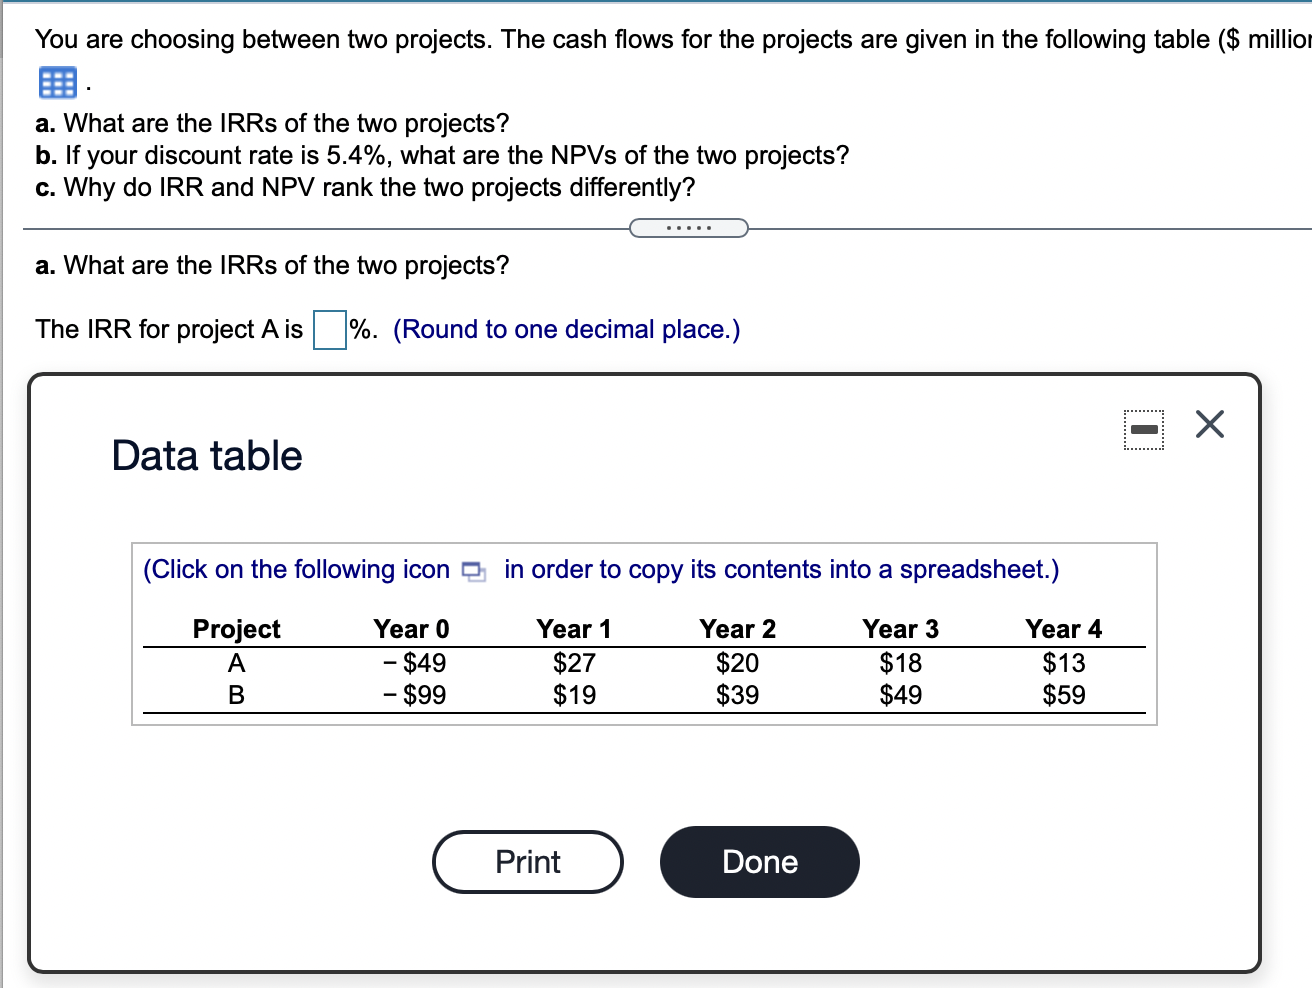This screenshot has height=988, width=1312.
Task: Select the Project column header
Action: 236,629
